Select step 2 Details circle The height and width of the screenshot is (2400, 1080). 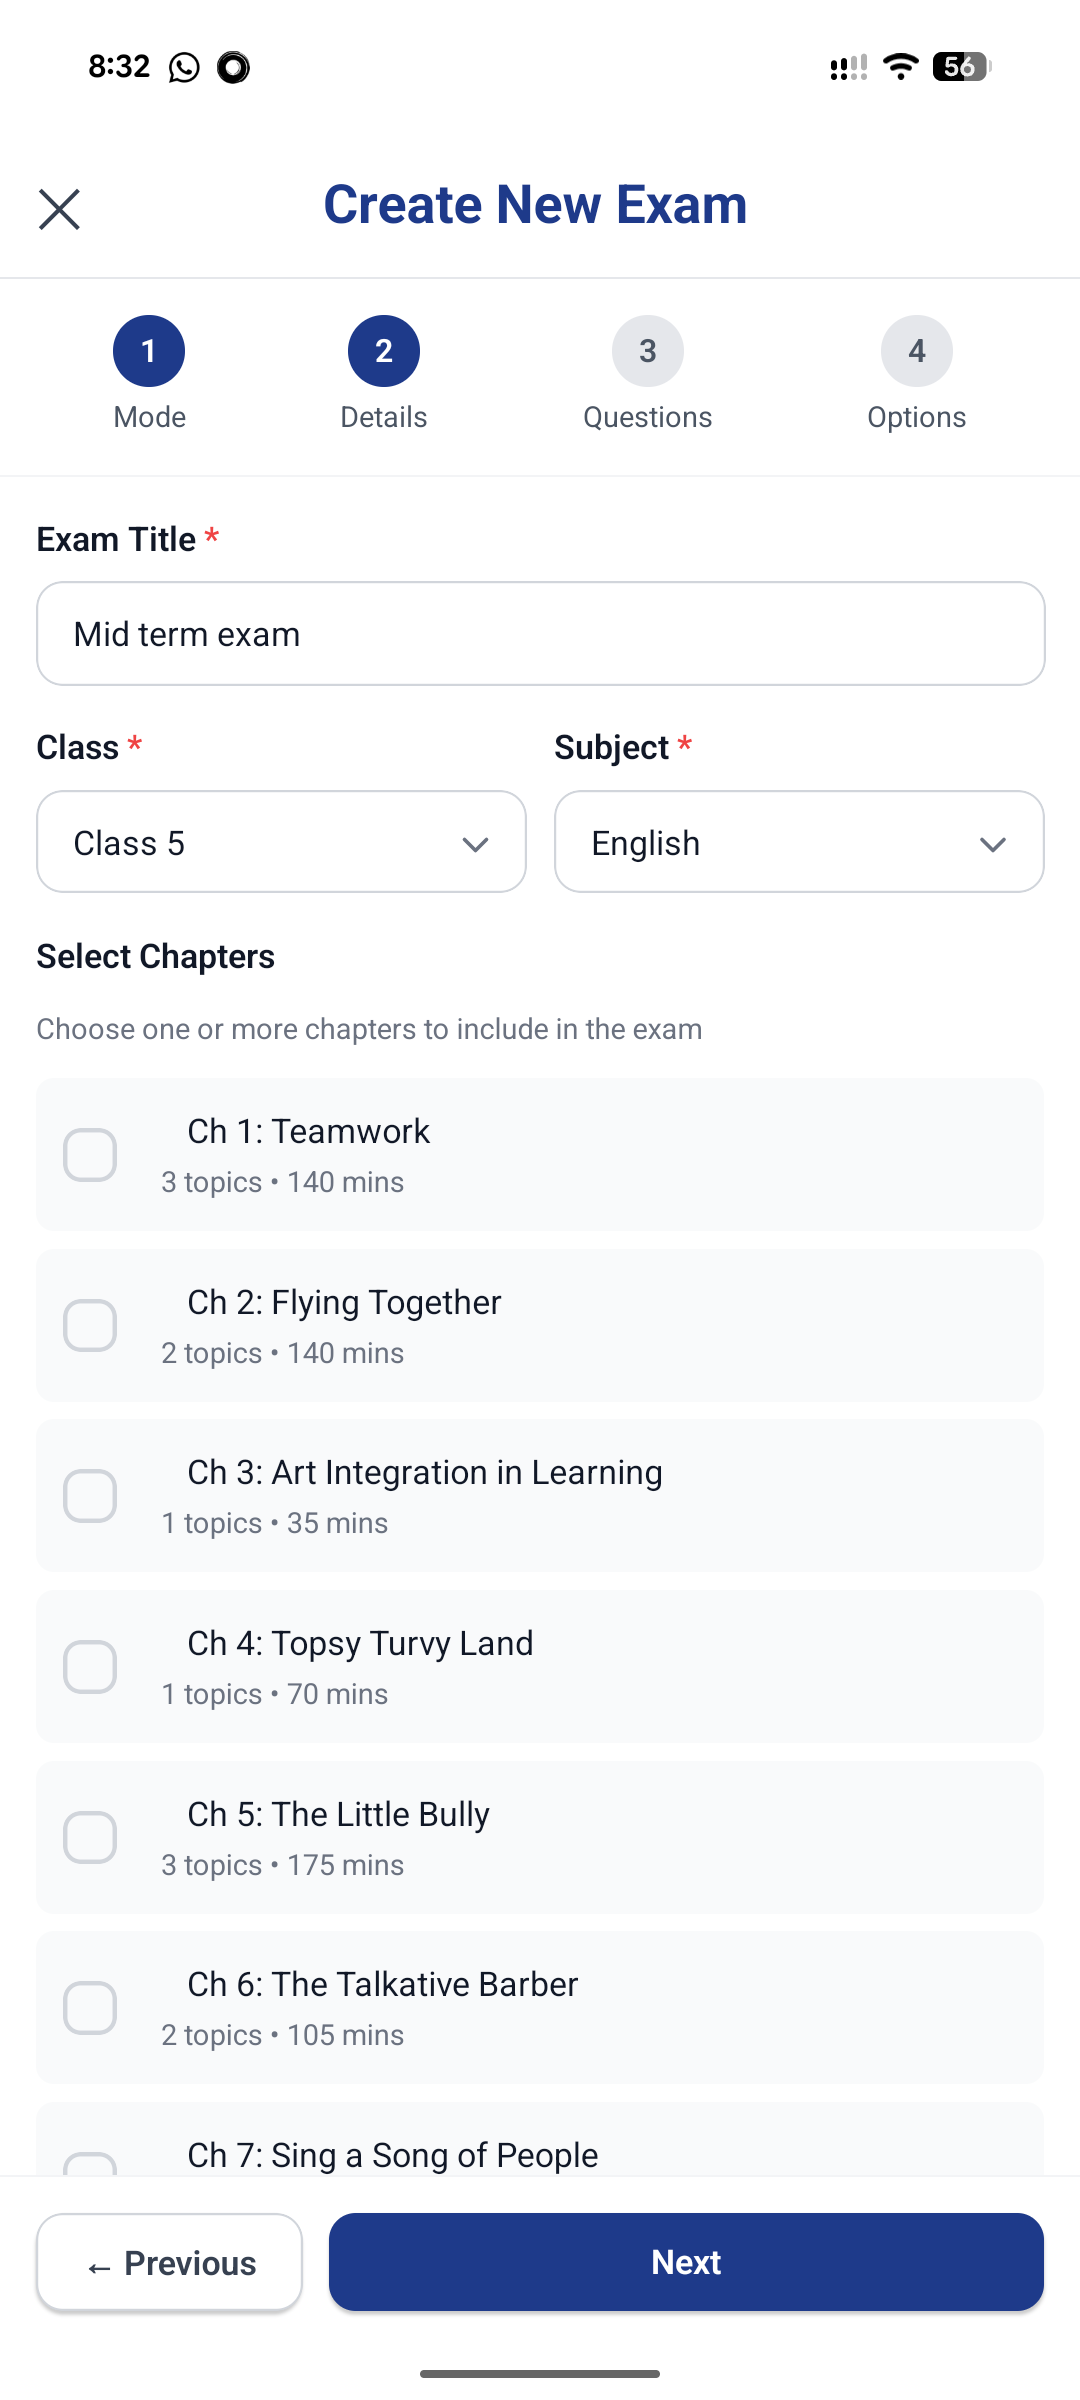click(384, 351)
